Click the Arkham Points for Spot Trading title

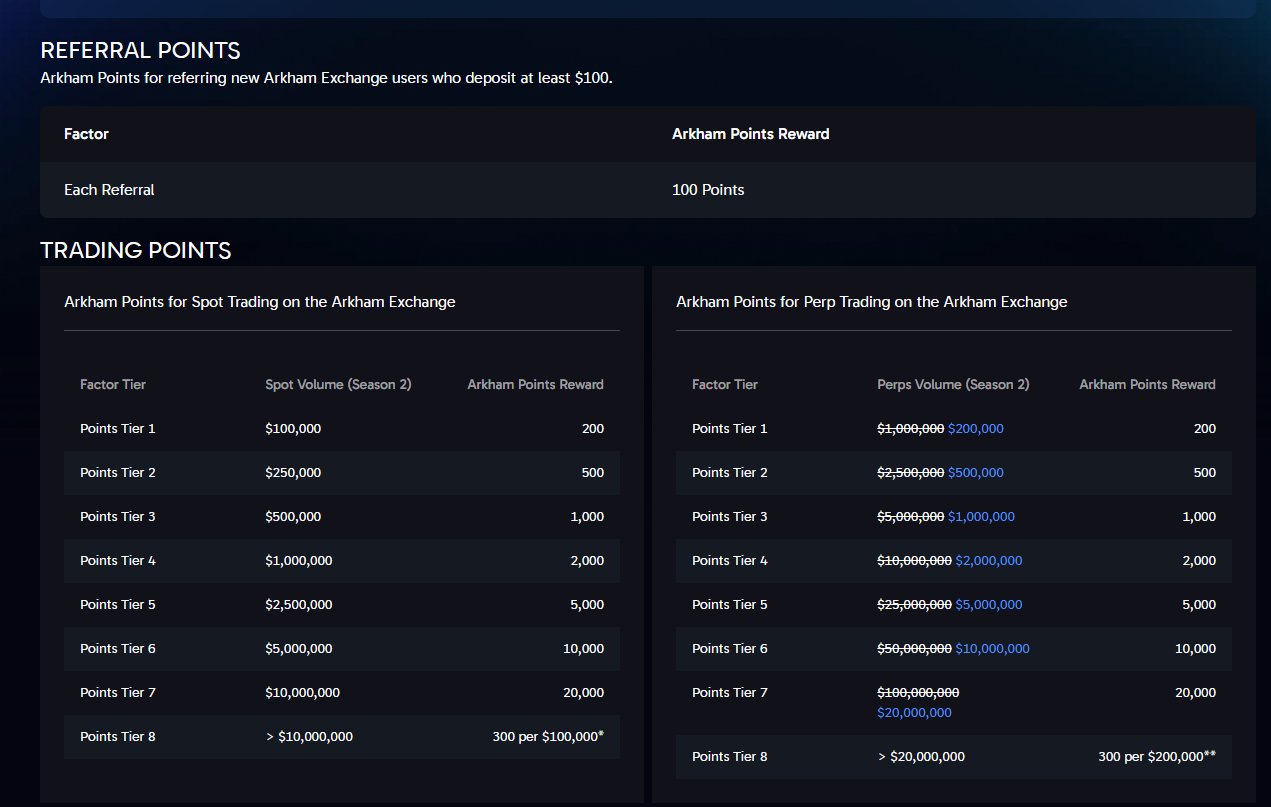click(260, 301)
